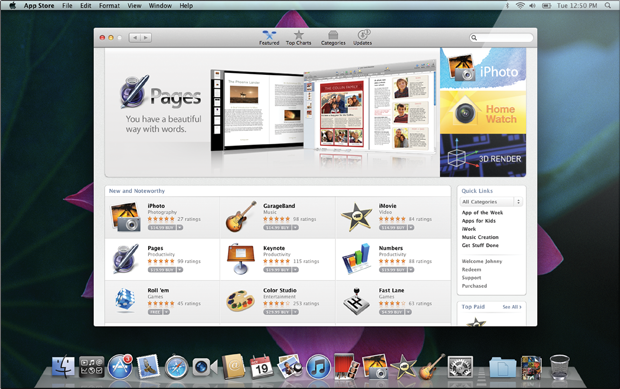Select the Featured toolbar icon
This screenshot has width=620, height=389.
[269, 38]
